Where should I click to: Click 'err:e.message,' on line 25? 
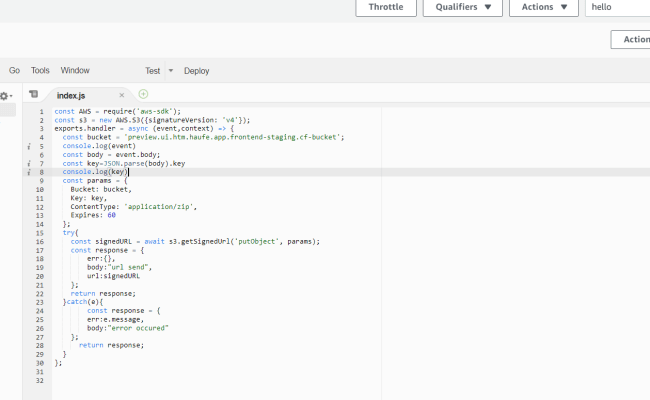point(115,319)
